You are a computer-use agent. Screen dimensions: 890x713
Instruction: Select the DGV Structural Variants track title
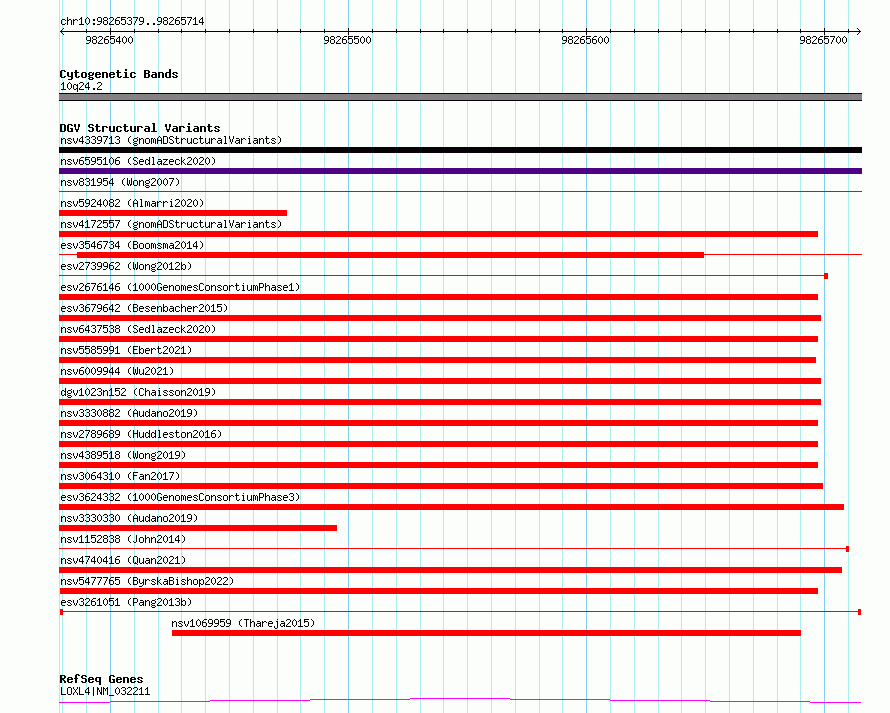point(140,128)
